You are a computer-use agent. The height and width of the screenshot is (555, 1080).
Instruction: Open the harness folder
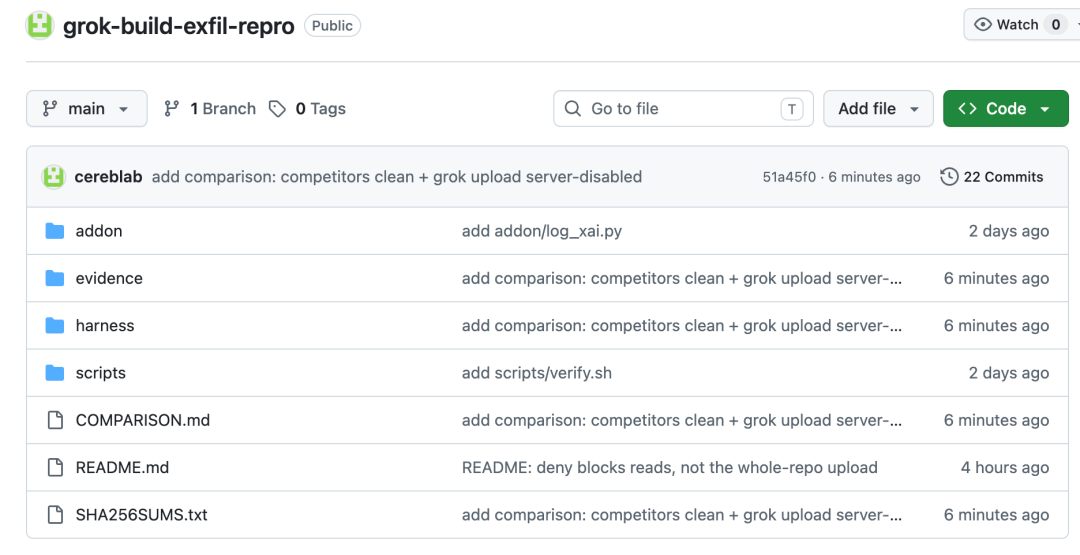click(105, 326)
